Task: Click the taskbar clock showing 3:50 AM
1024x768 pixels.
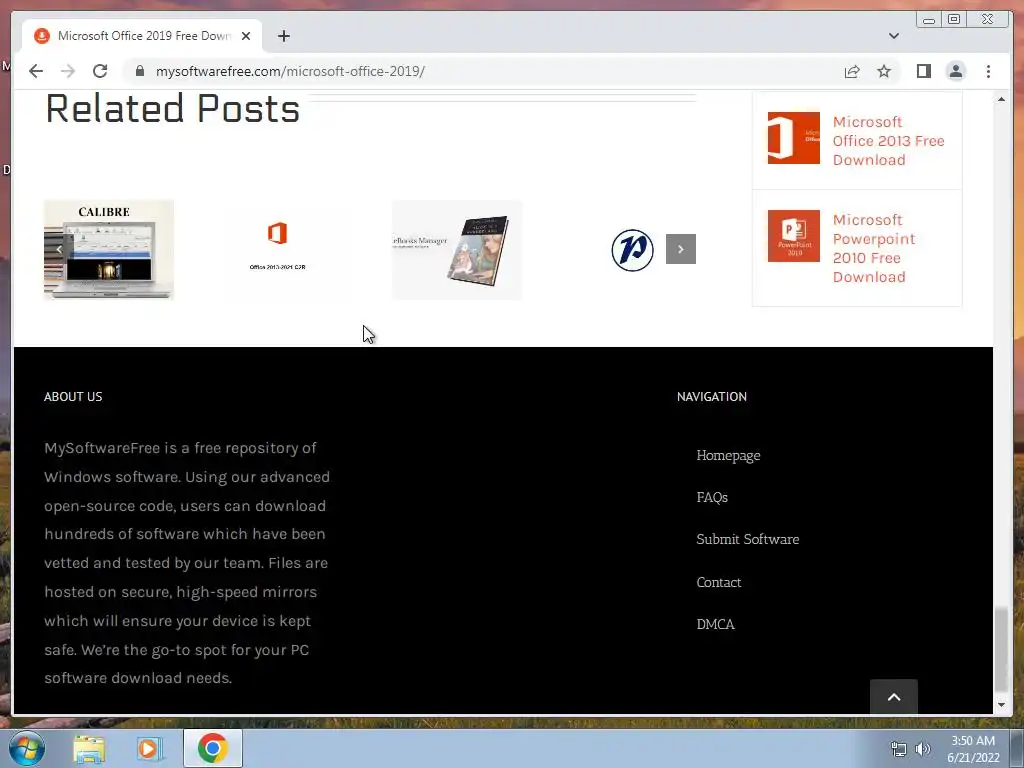Action: pos(973,749)
